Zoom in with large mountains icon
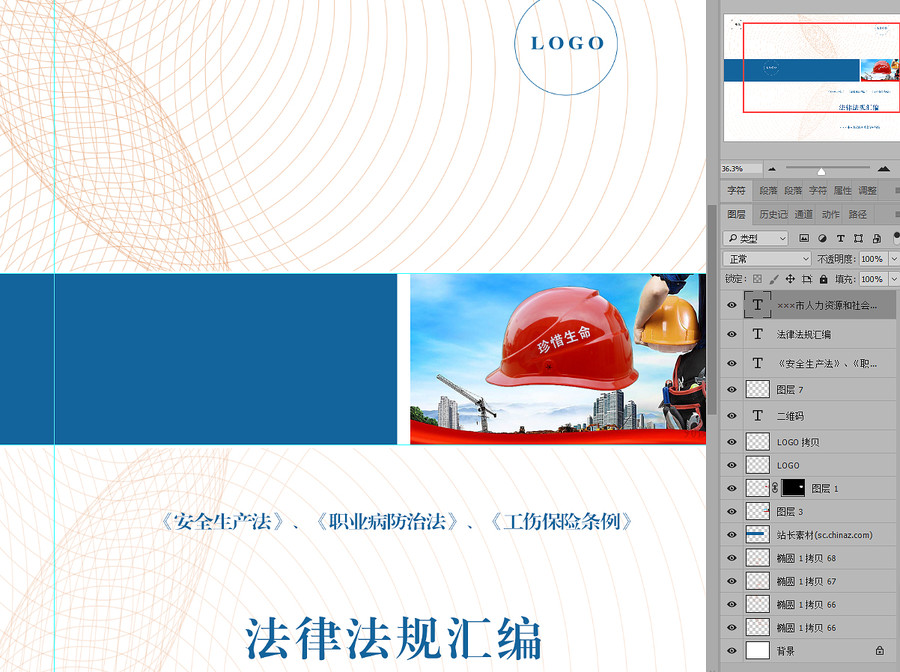This screenshot has height=672, width=900. coord(884,168)
